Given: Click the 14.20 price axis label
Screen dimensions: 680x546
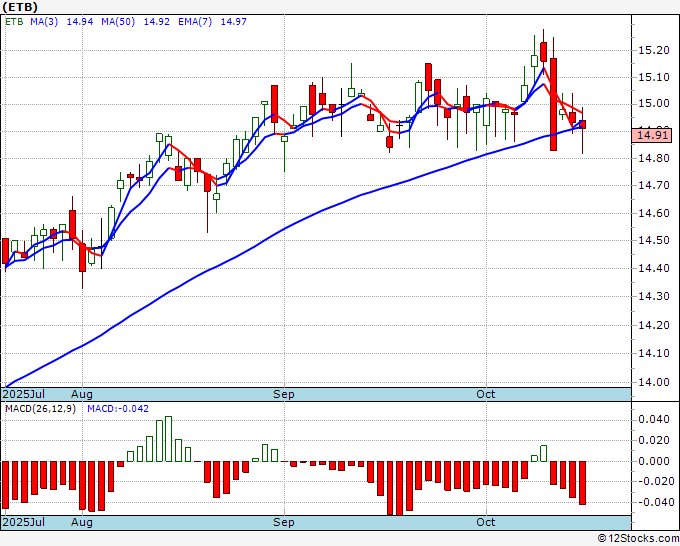Looking at the screenshot, I should pos(654,325).
